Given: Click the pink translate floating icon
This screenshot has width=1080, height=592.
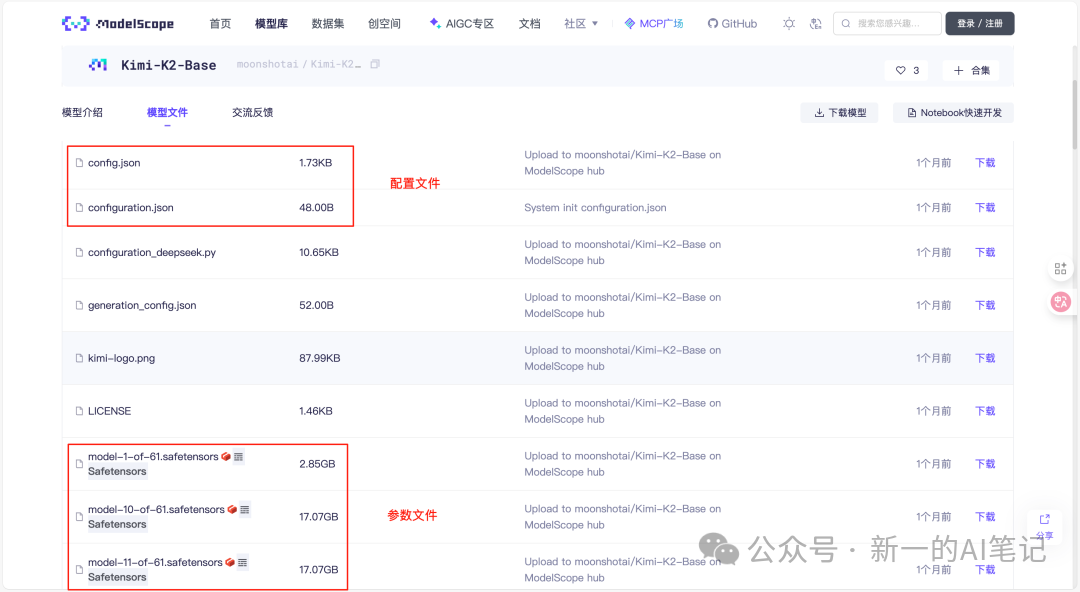Looking at the screenshot, I should click(1061, 302).
